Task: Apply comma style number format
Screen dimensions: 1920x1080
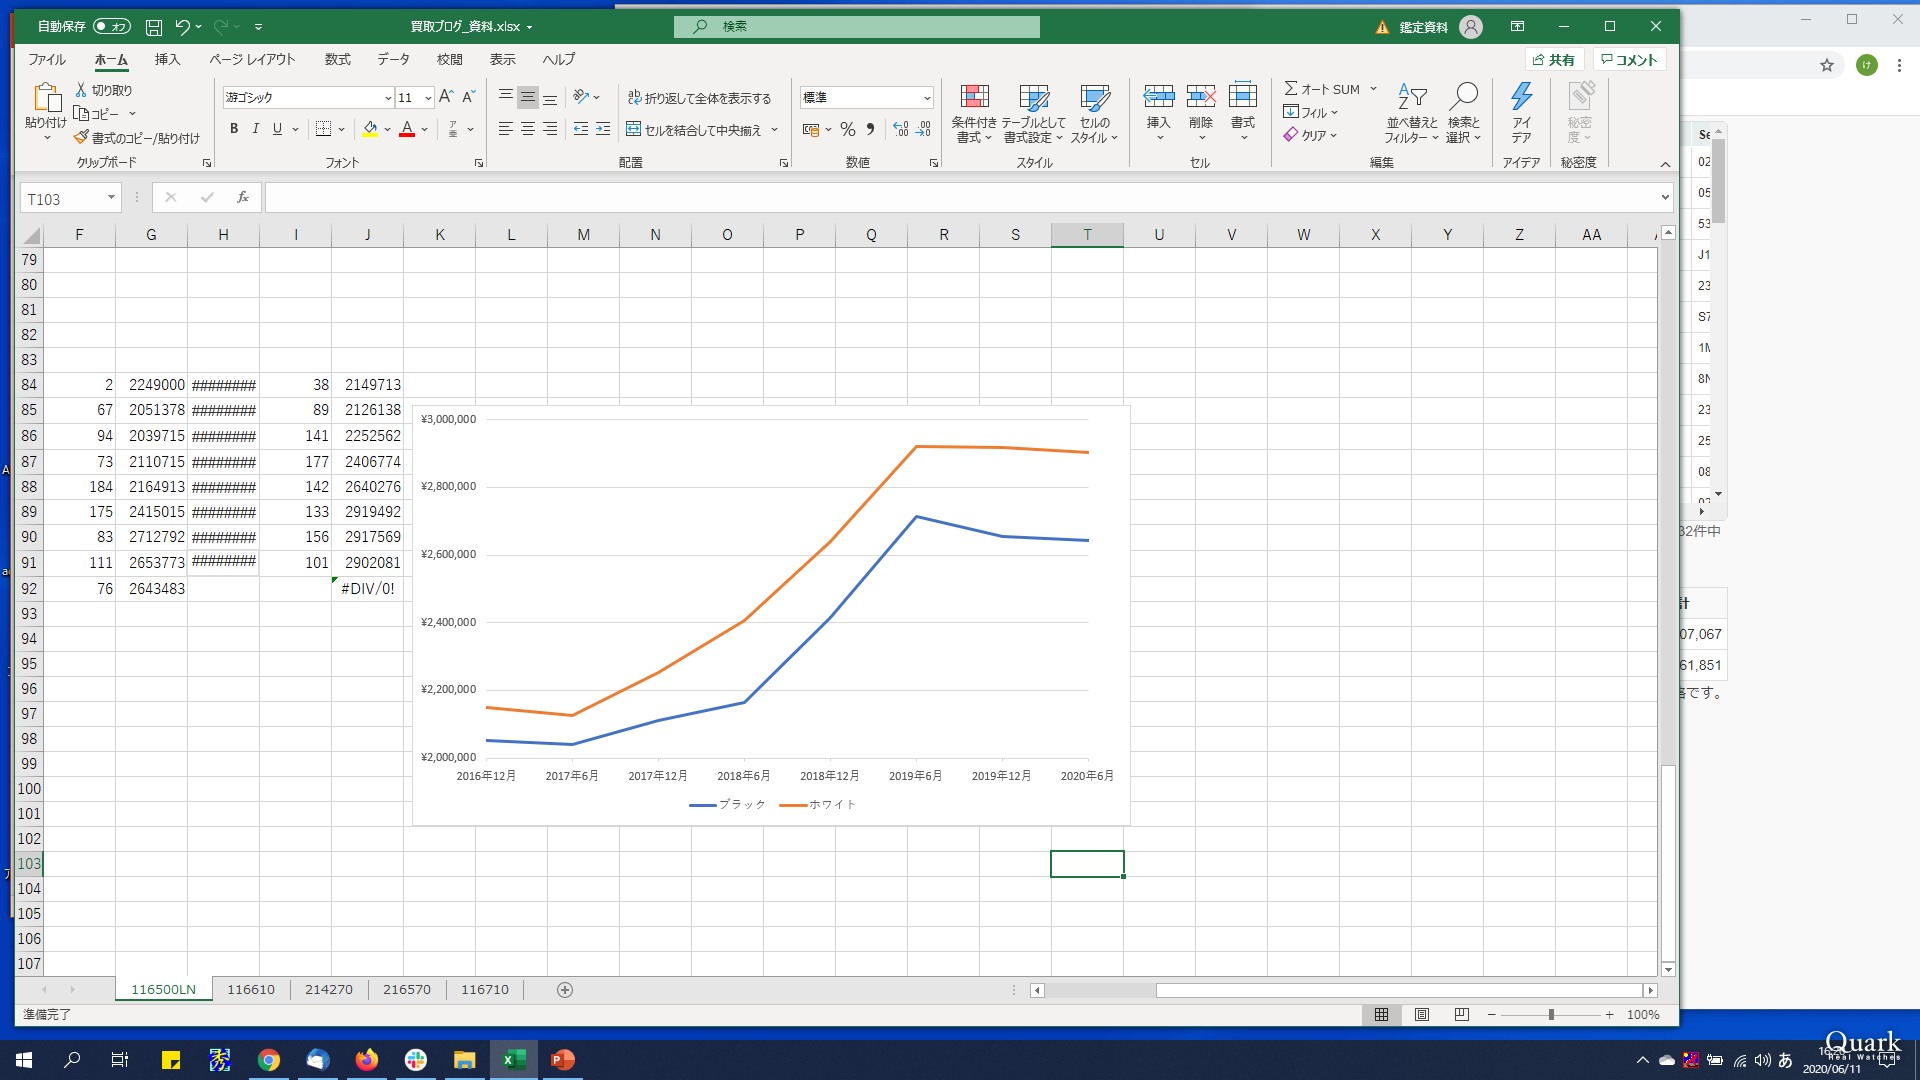Action: [870, 129]
